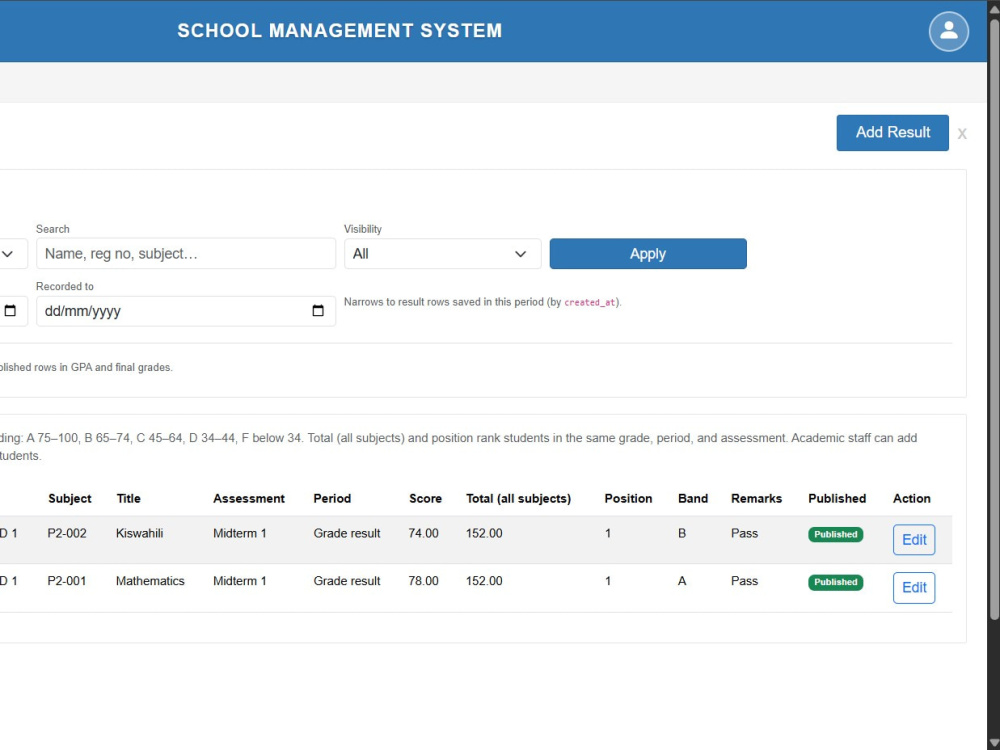Click the Position column header
The image size is (1000, 750).
(628, 499)
